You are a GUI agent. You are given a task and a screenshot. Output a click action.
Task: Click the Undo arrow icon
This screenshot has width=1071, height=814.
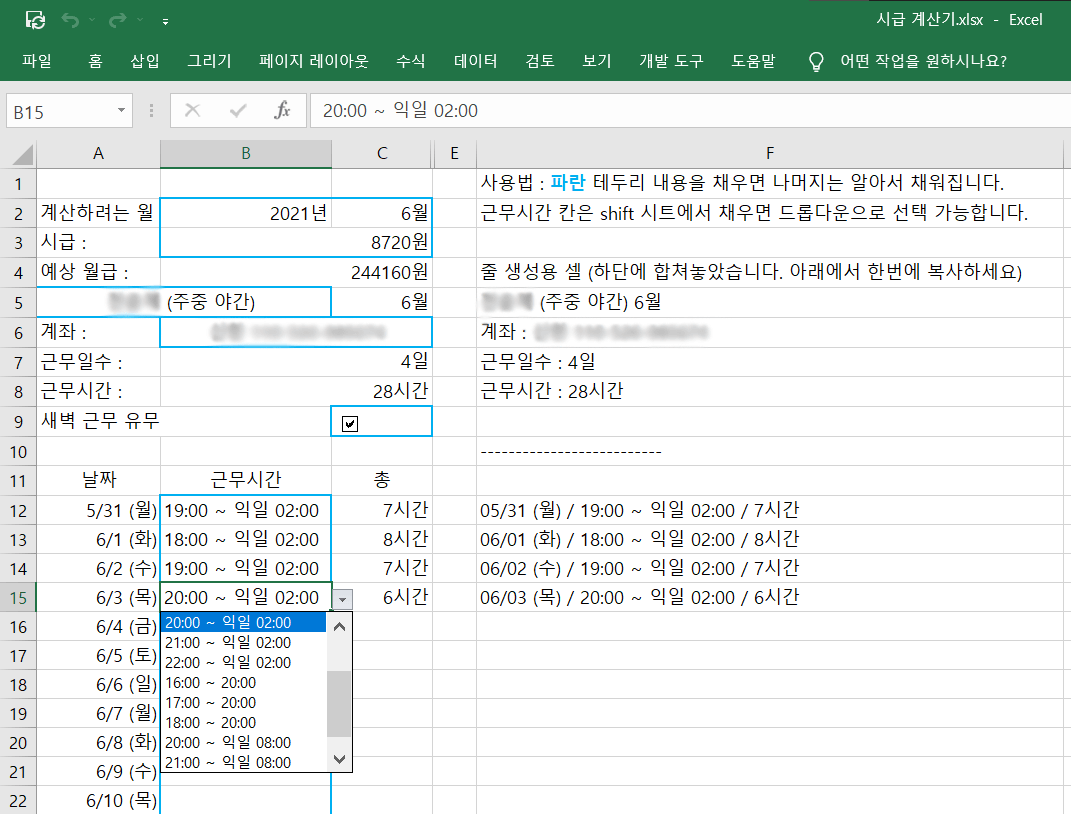[70, 20]
